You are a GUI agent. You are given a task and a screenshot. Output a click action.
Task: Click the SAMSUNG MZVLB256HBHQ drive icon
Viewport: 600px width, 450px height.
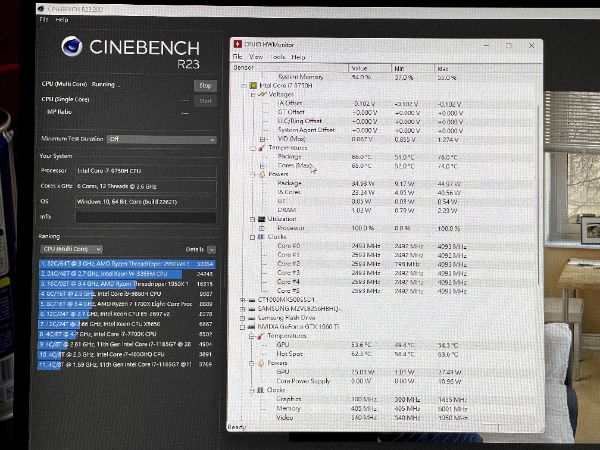click(251, 309)
